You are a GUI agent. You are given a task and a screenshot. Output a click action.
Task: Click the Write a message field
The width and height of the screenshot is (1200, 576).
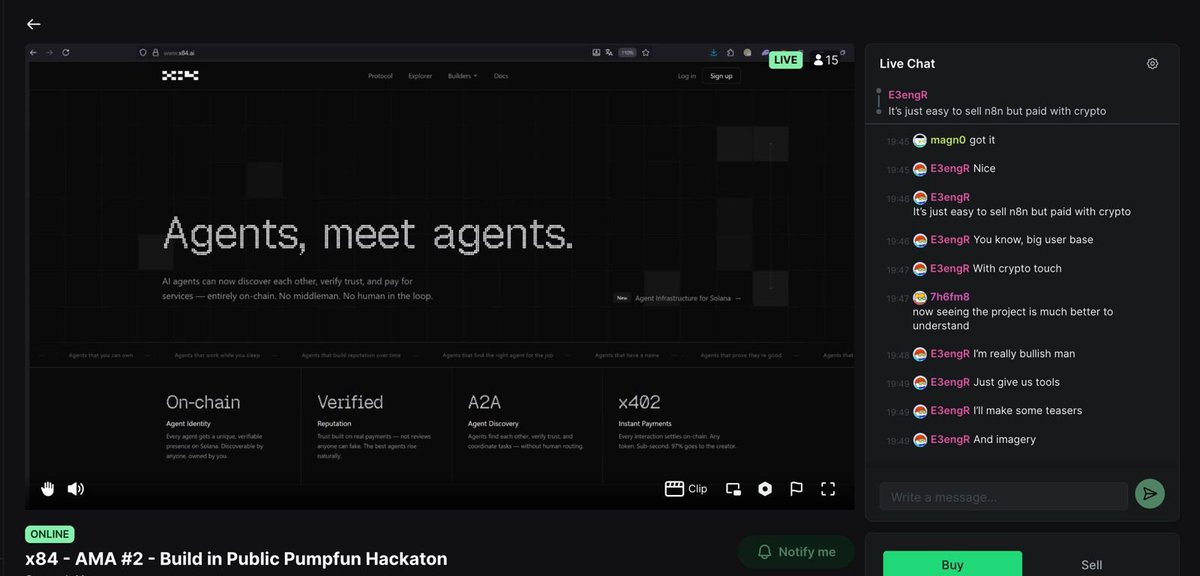pos(1003,496)
